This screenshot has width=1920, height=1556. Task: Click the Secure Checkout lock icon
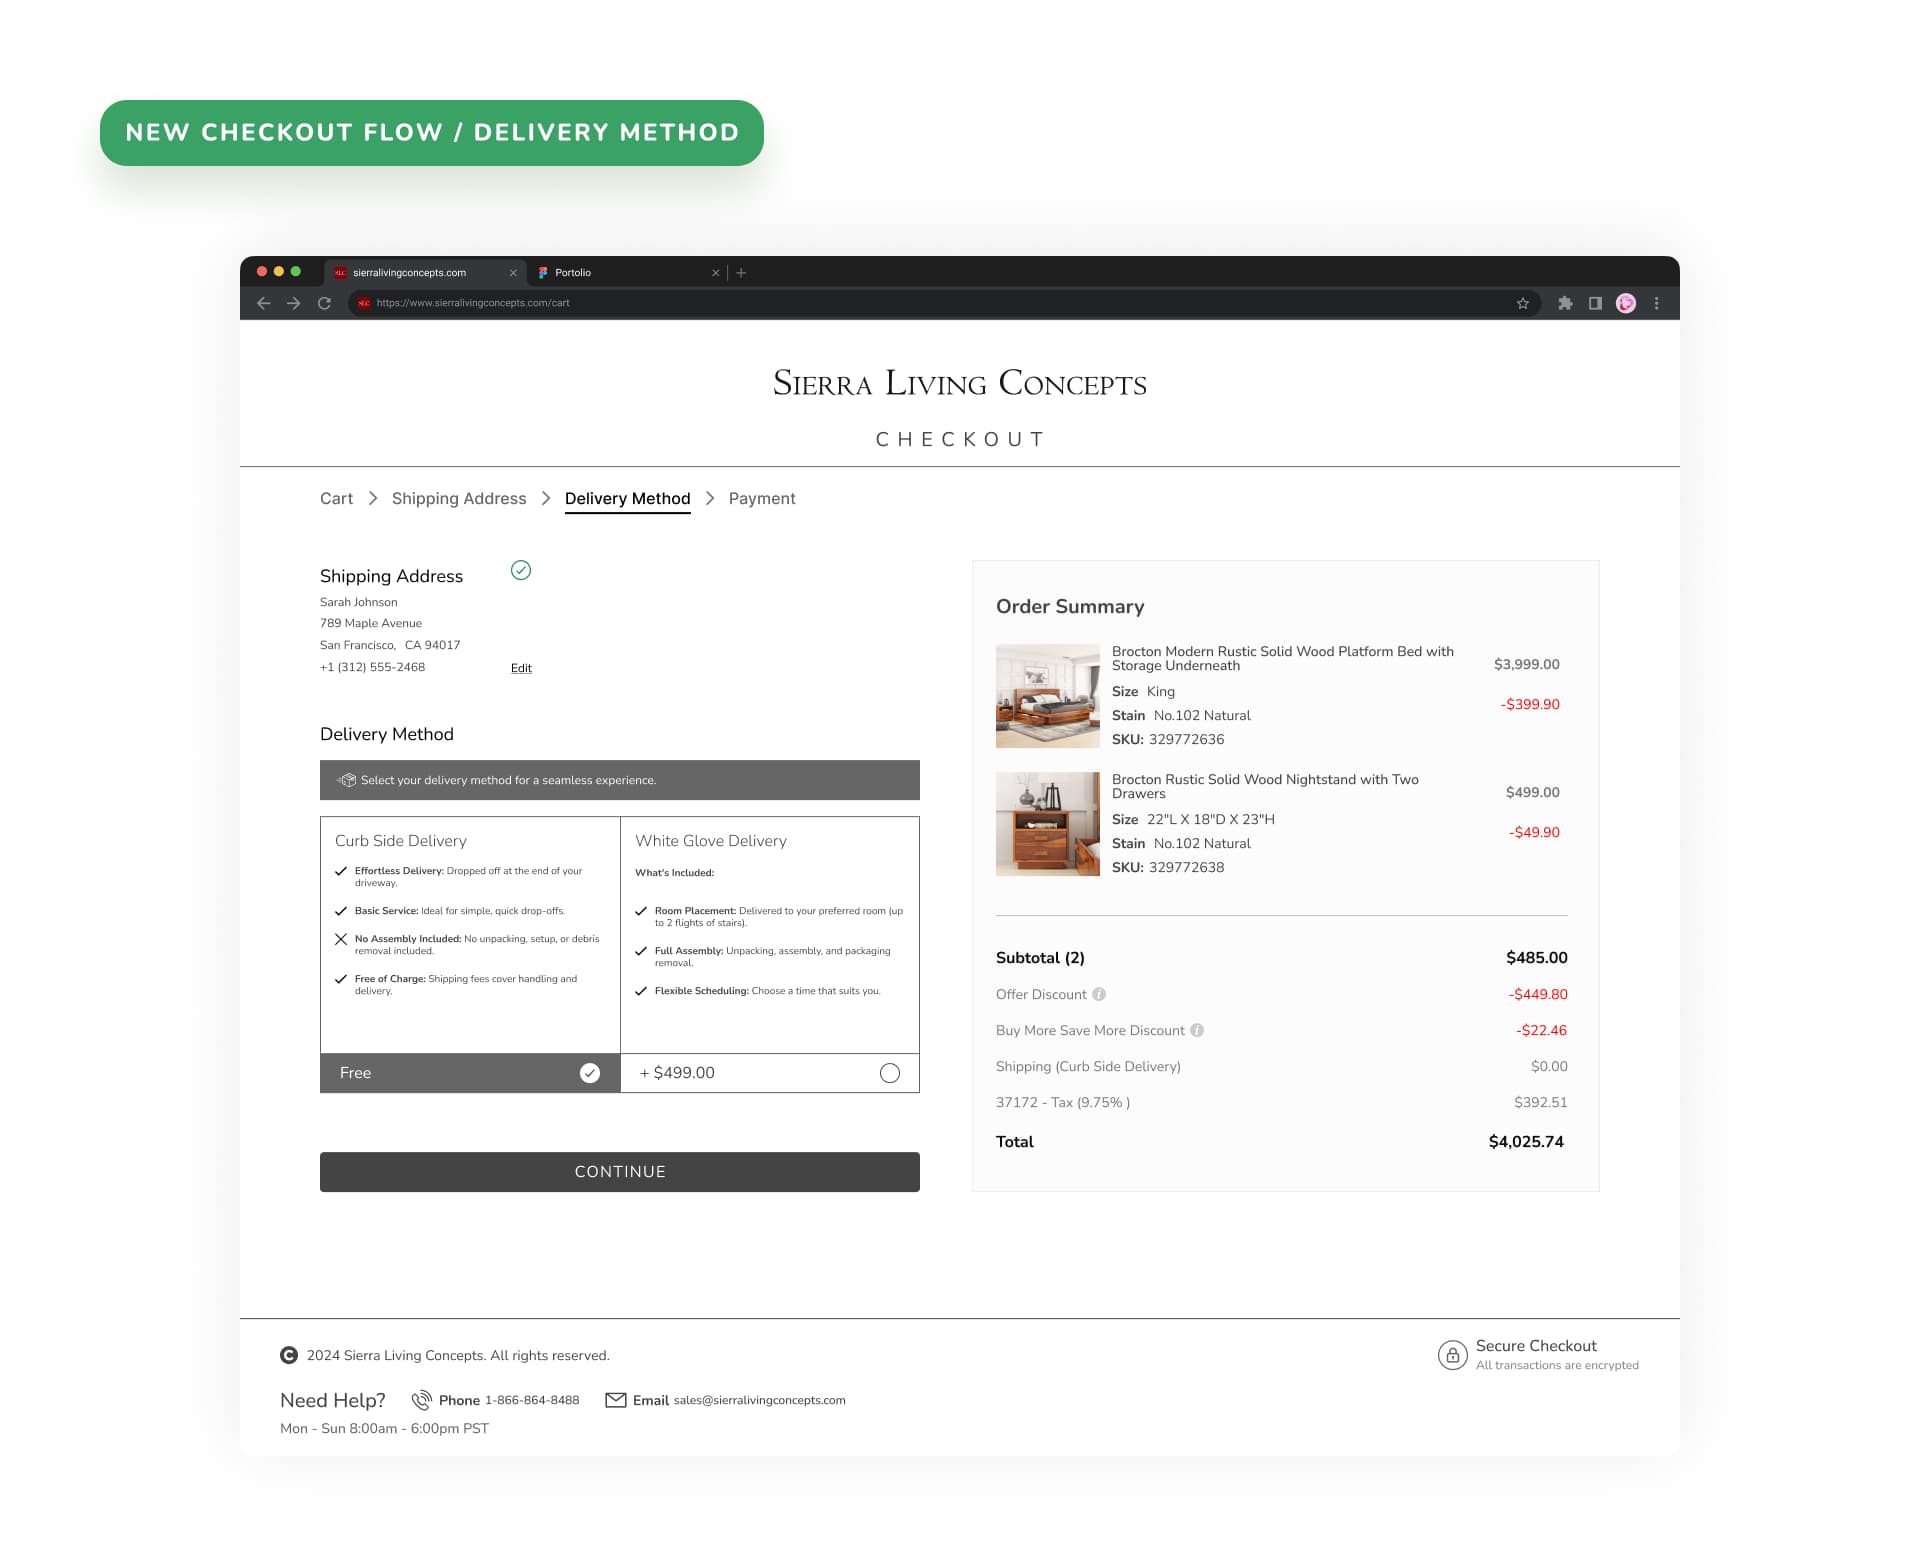click(x=1452, y=1355)
